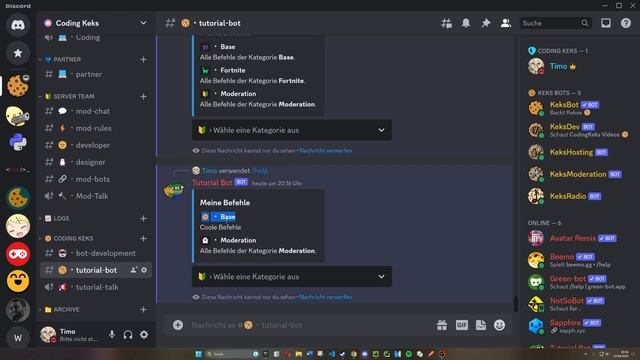Open Discord direct messages home icon
Image resolution: width=640 pixels, height=360 pixels.
pyautogui.click(x=18, y=25)
